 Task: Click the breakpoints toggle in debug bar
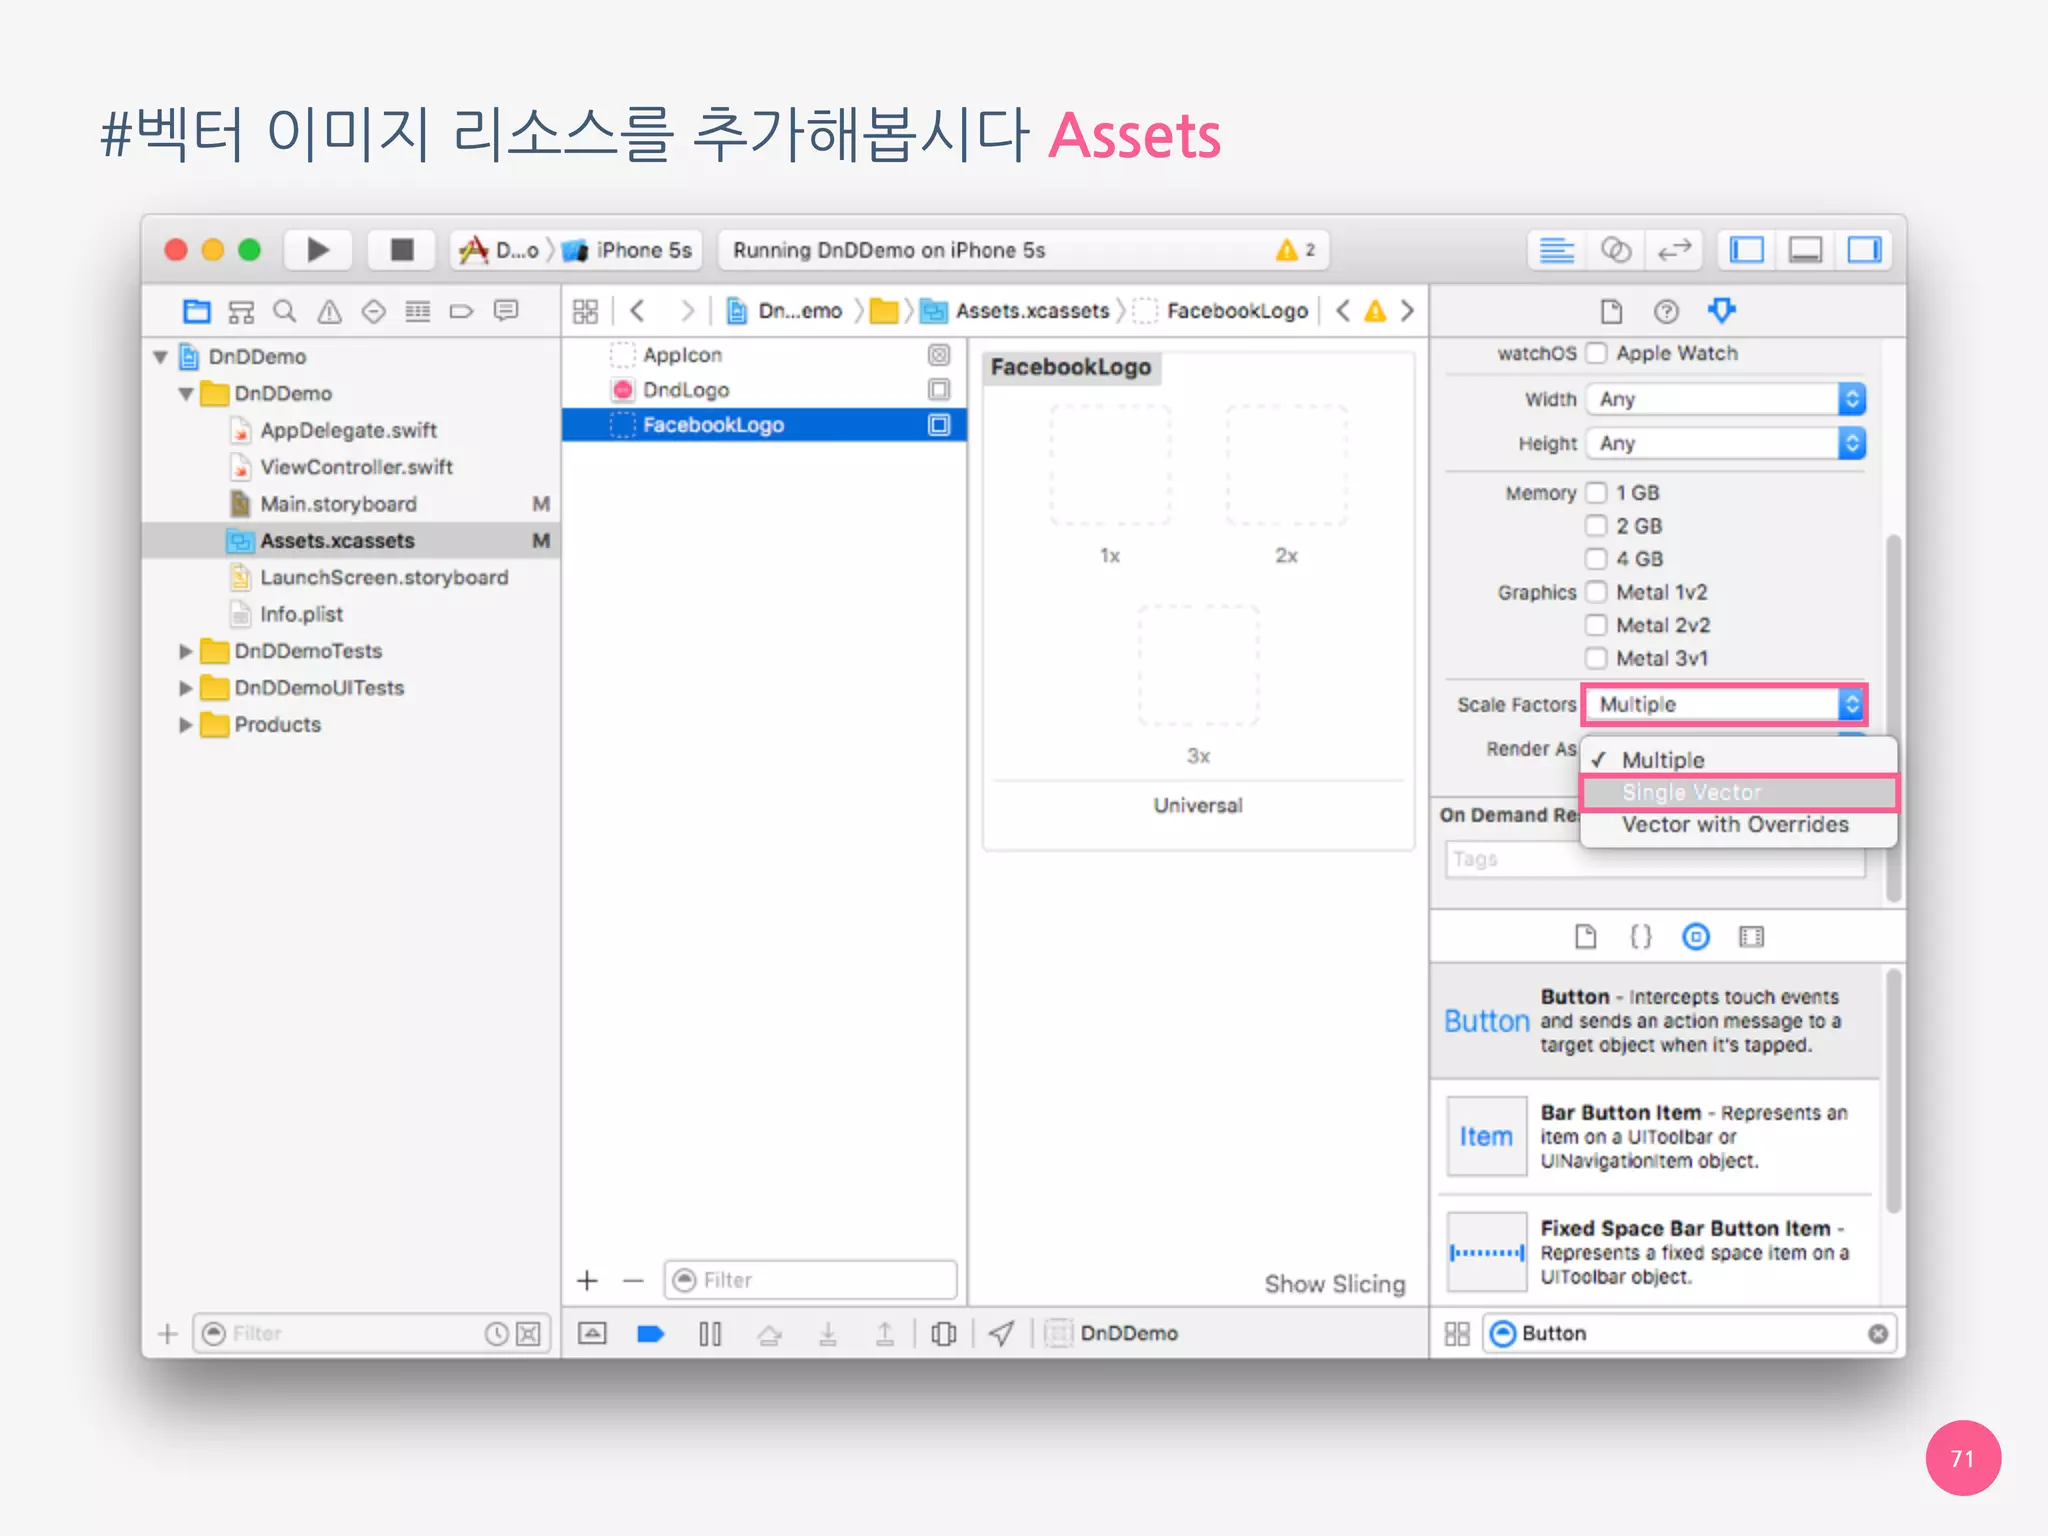[651, 1333]
